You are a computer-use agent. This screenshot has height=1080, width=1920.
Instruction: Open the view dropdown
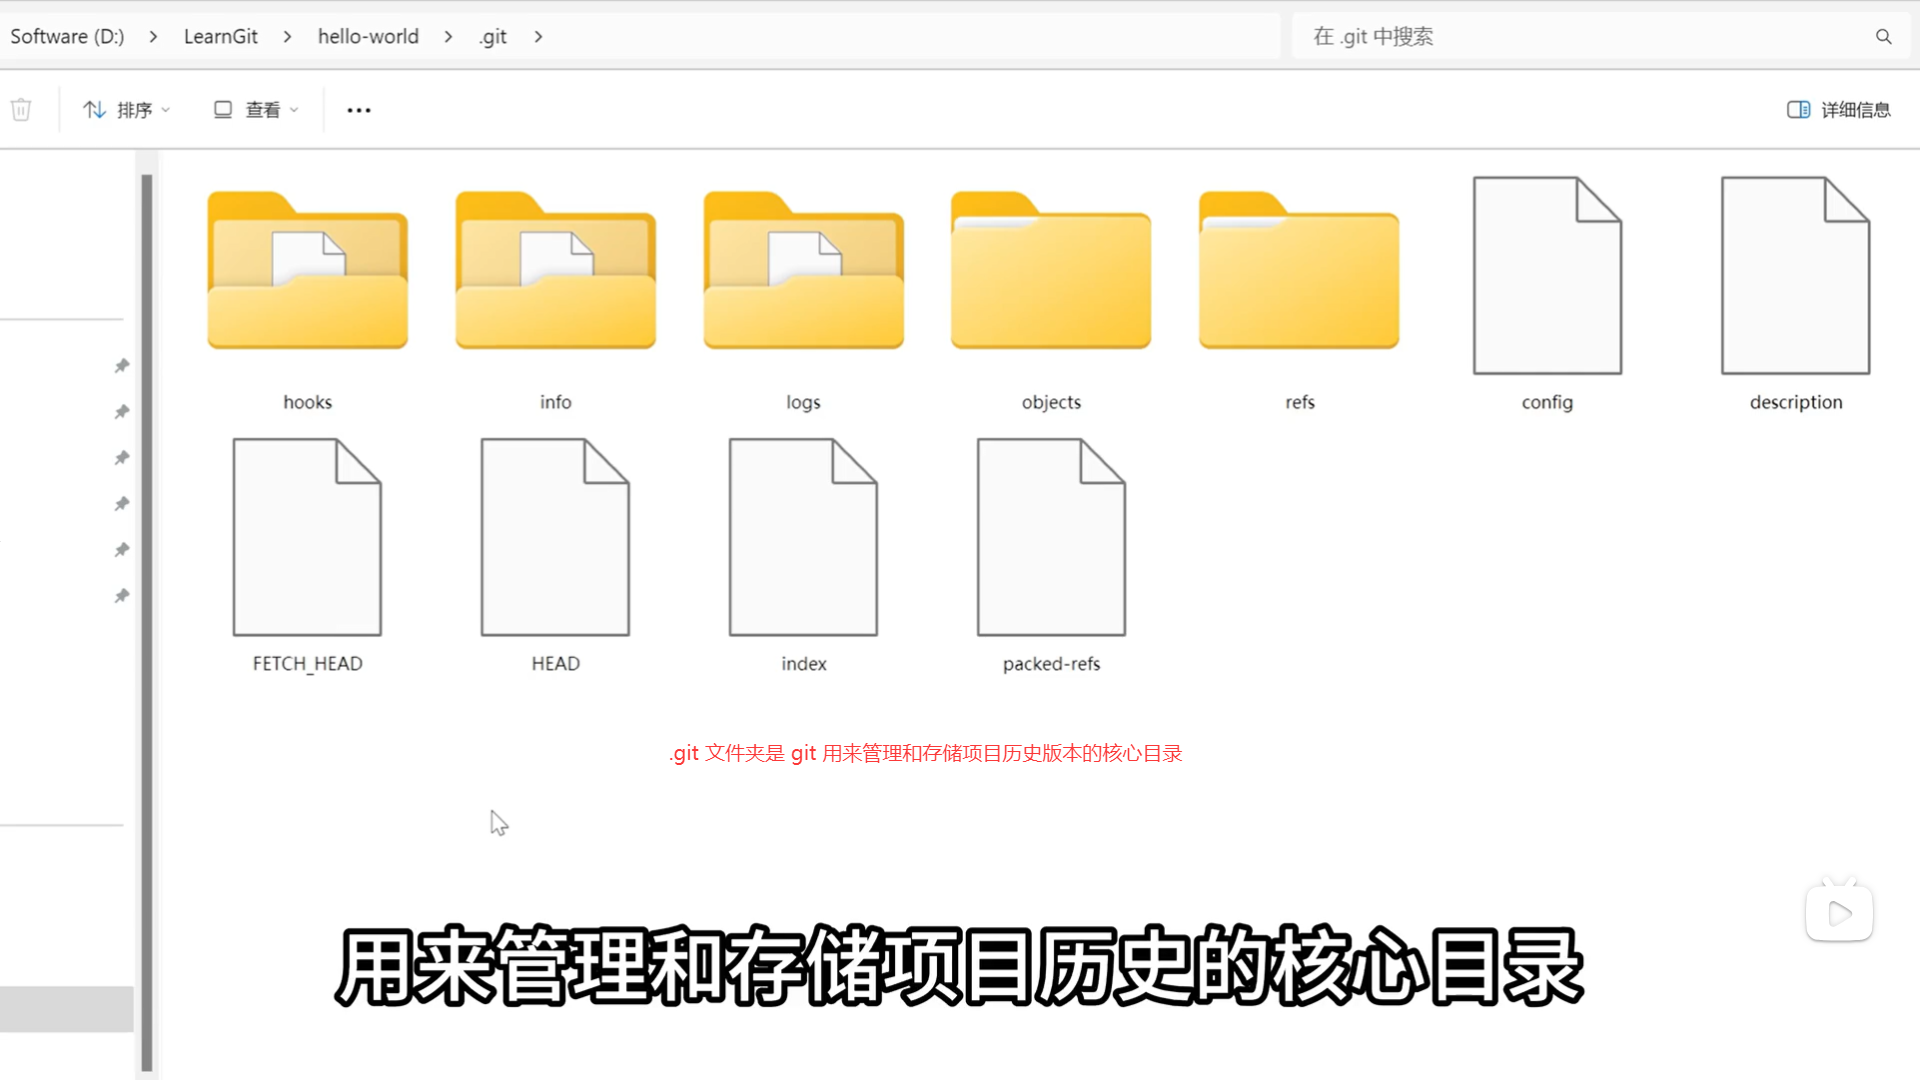(256, 110)
